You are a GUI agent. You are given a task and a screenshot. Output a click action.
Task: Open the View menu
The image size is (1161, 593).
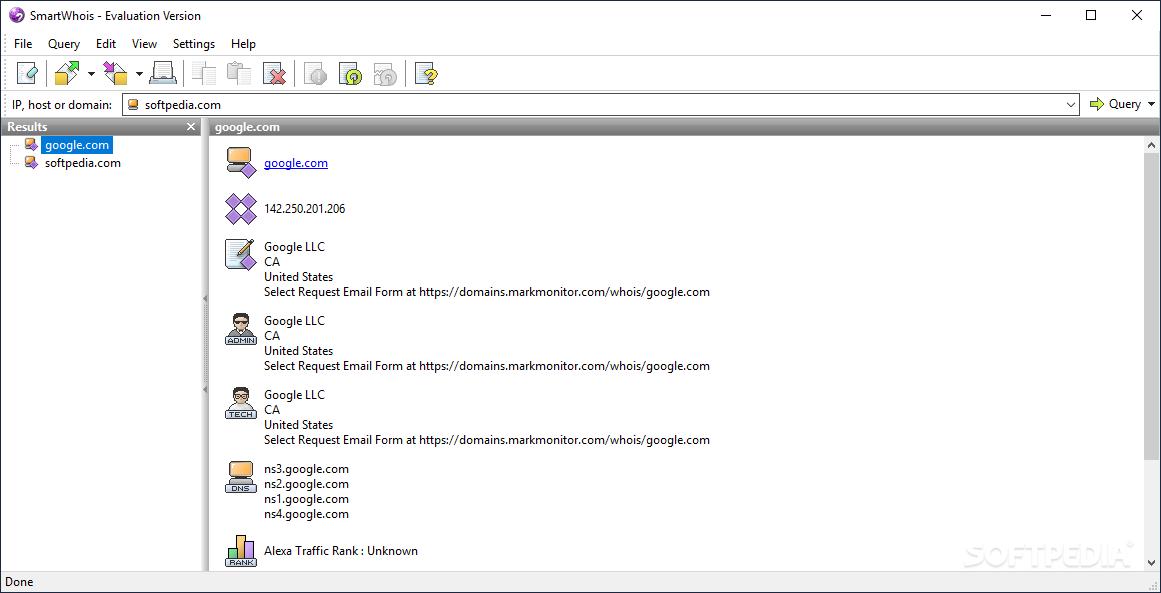(x=144, y=44)
